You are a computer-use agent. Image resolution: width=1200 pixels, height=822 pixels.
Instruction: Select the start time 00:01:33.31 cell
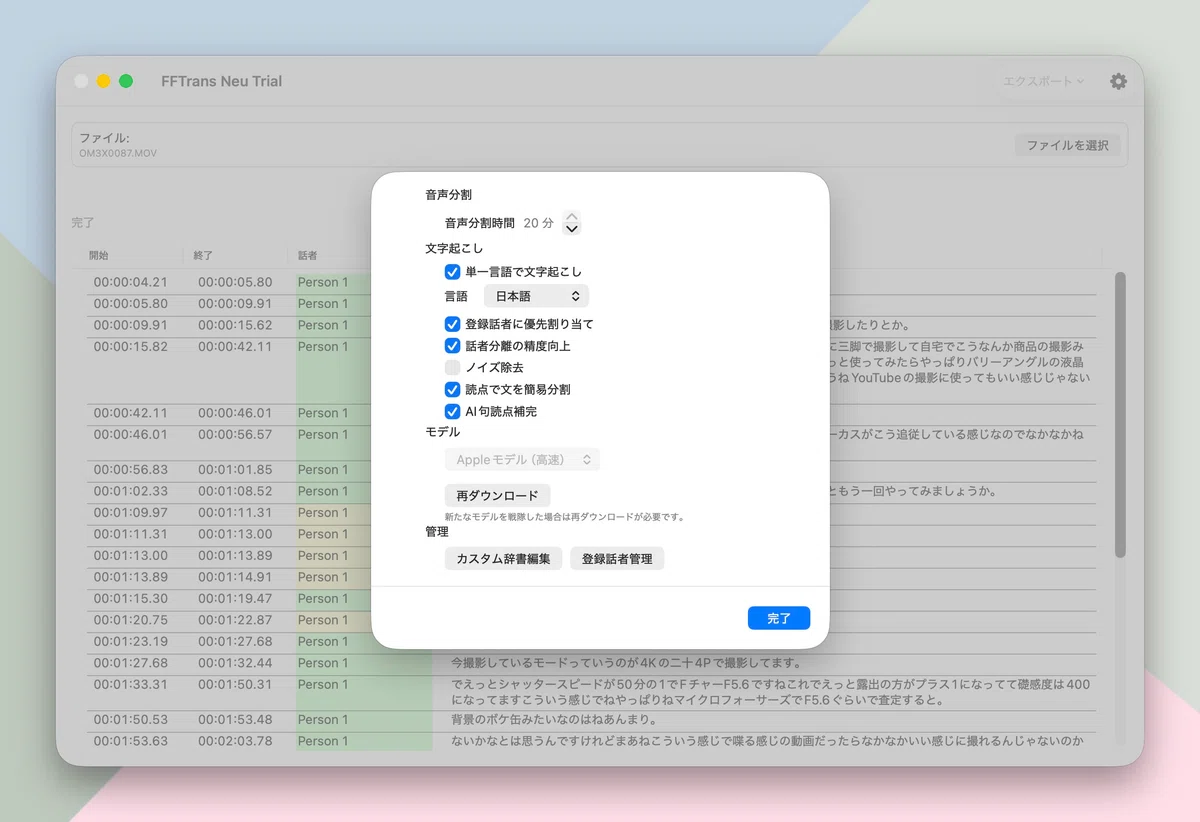[x=131, y=685]
